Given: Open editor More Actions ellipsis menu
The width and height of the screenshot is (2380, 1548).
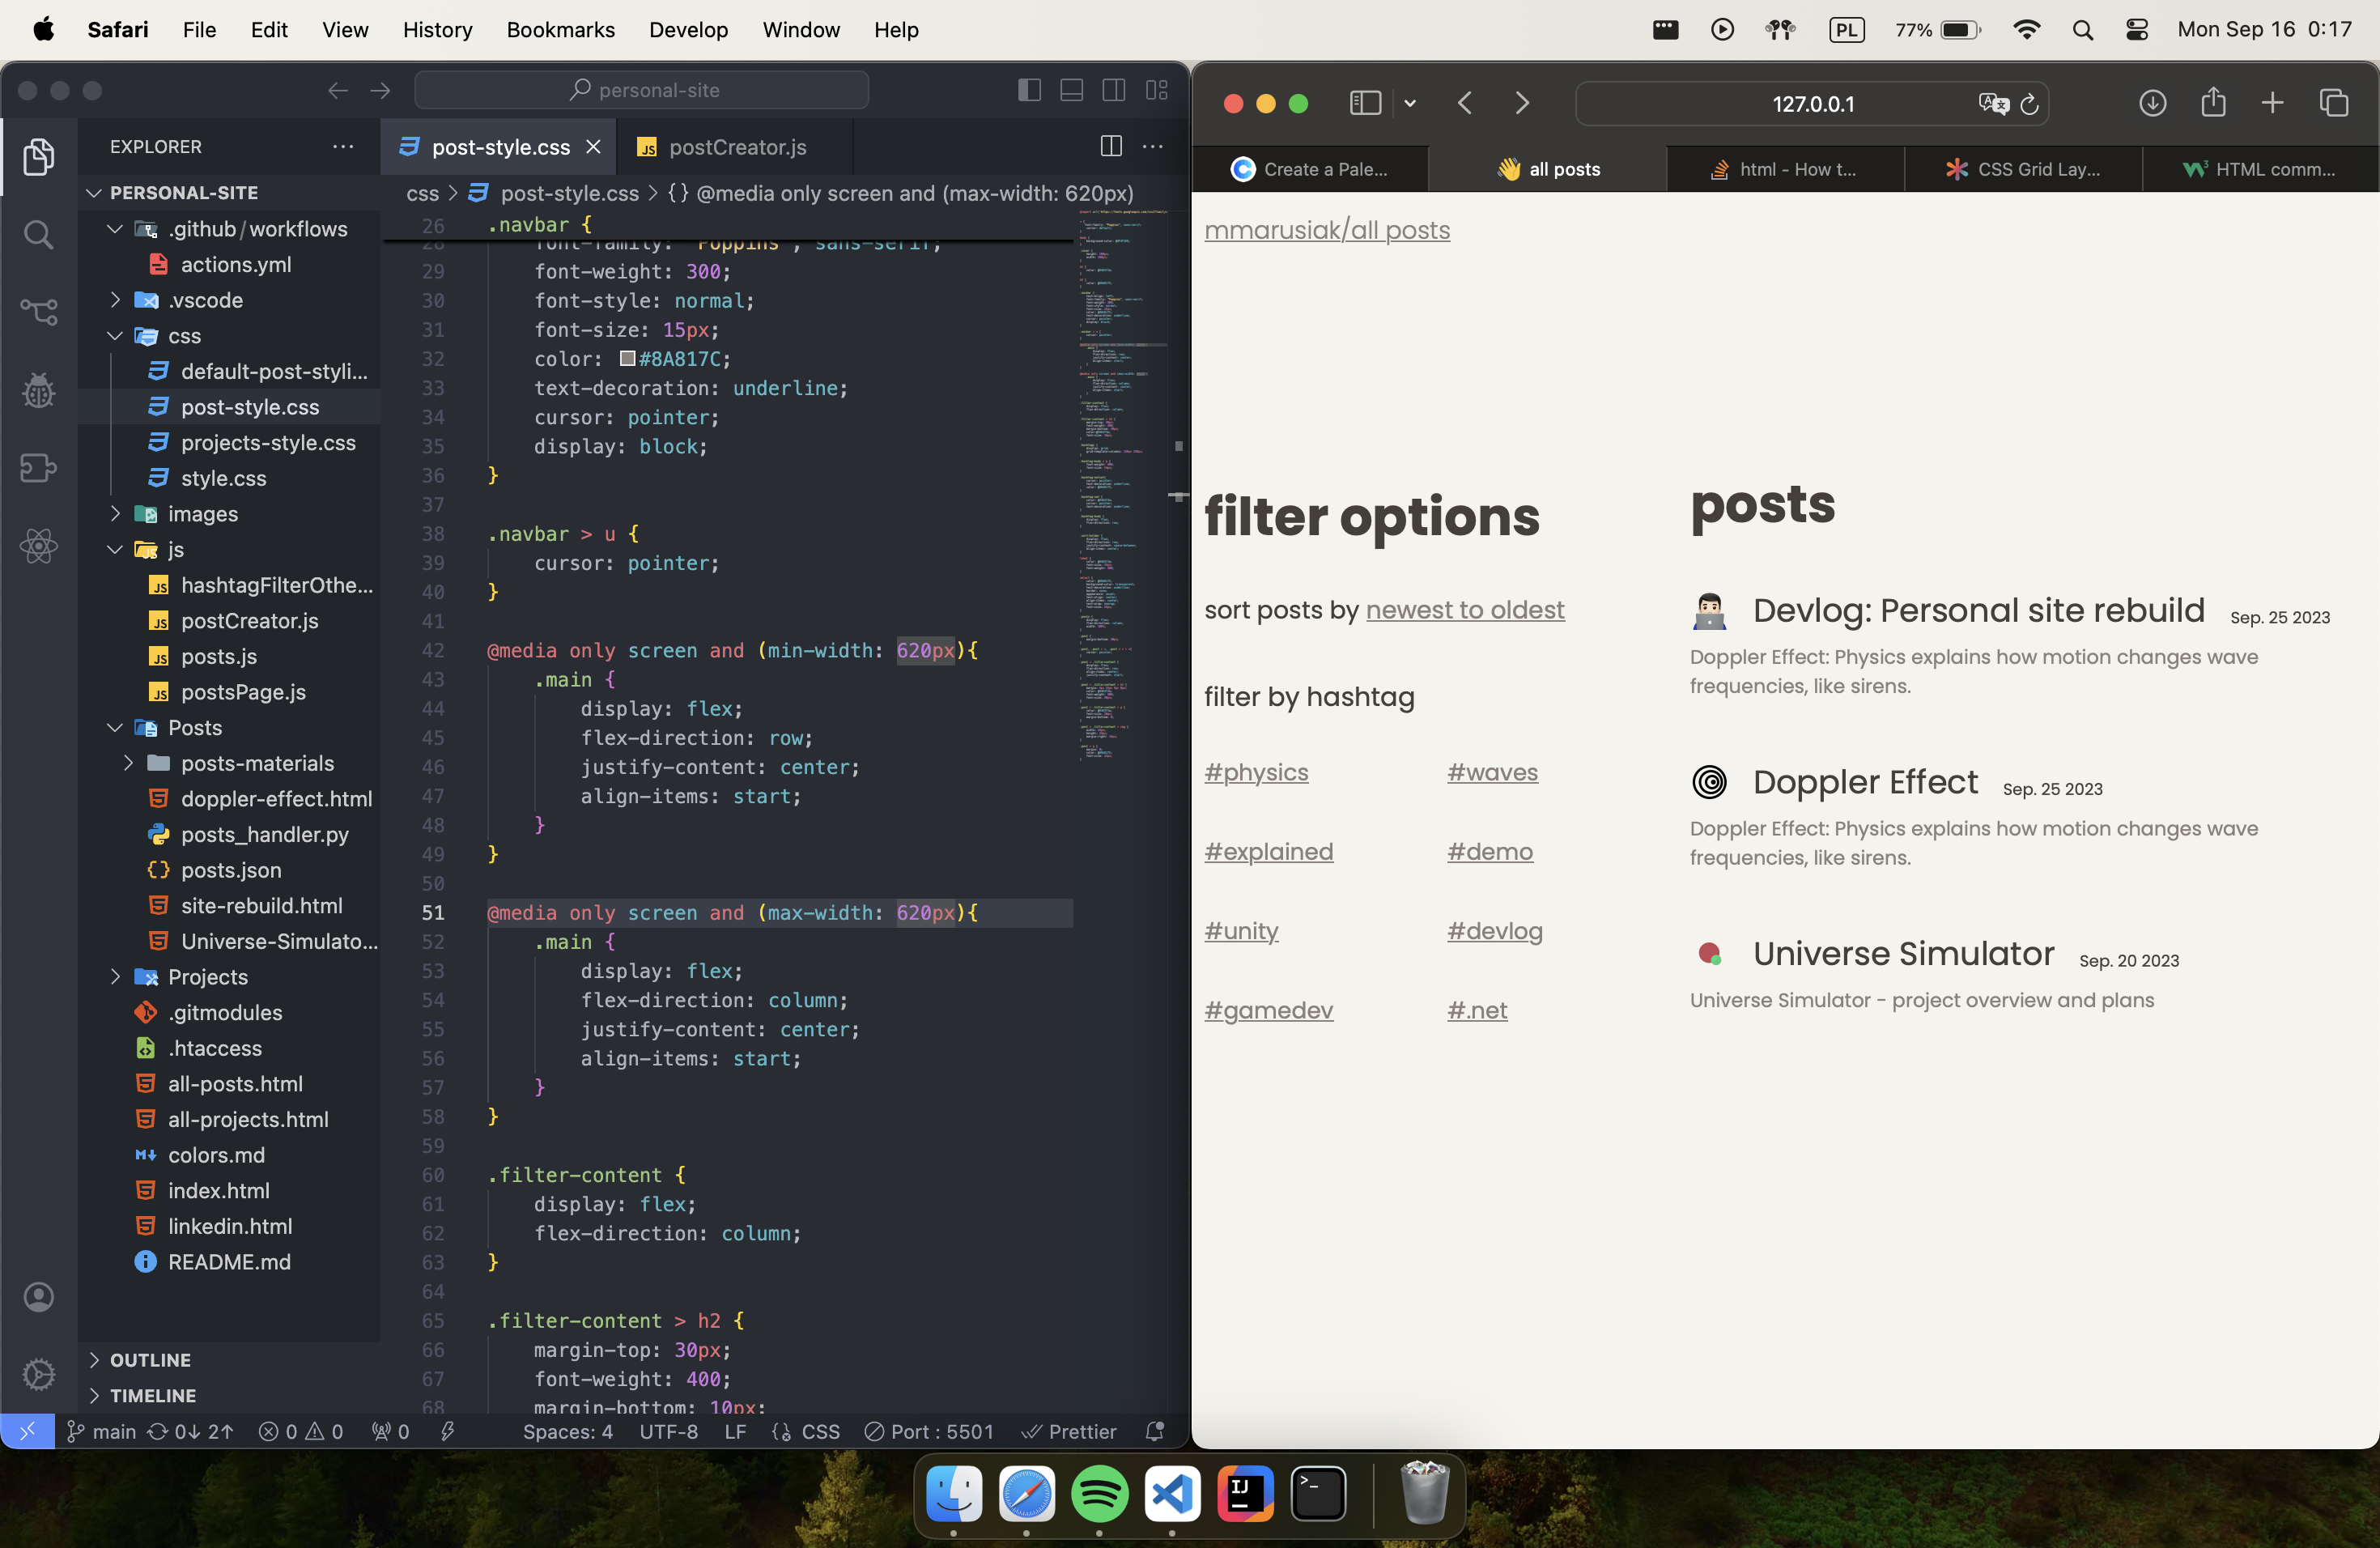Looking at the screenshot, I should [x=1152, y=146].
